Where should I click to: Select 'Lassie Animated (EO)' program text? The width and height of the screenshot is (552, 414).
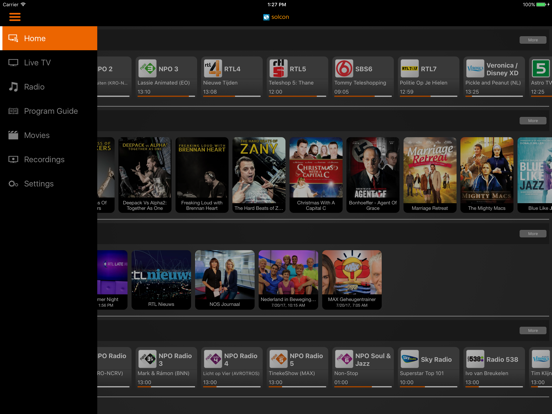pos(164,83)
